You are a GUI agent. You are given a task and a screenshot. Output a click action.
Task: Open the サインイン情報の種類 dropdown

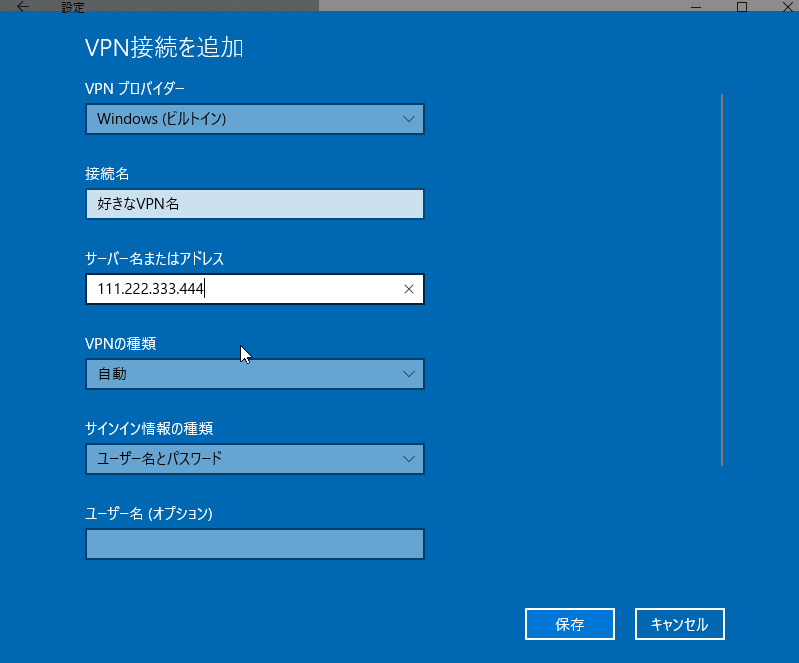pyautogui.click(x=255, y=459)
